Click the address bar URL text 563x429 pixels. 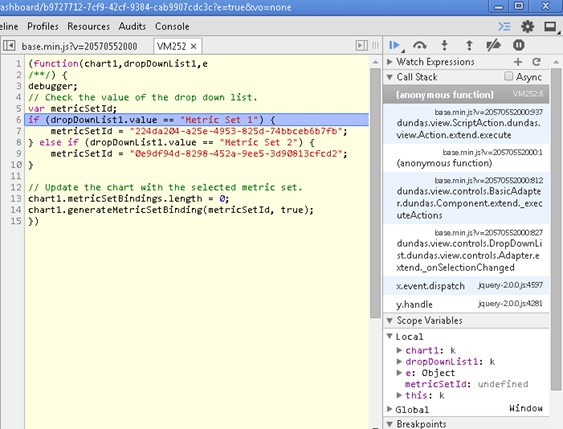pos(145,7)
